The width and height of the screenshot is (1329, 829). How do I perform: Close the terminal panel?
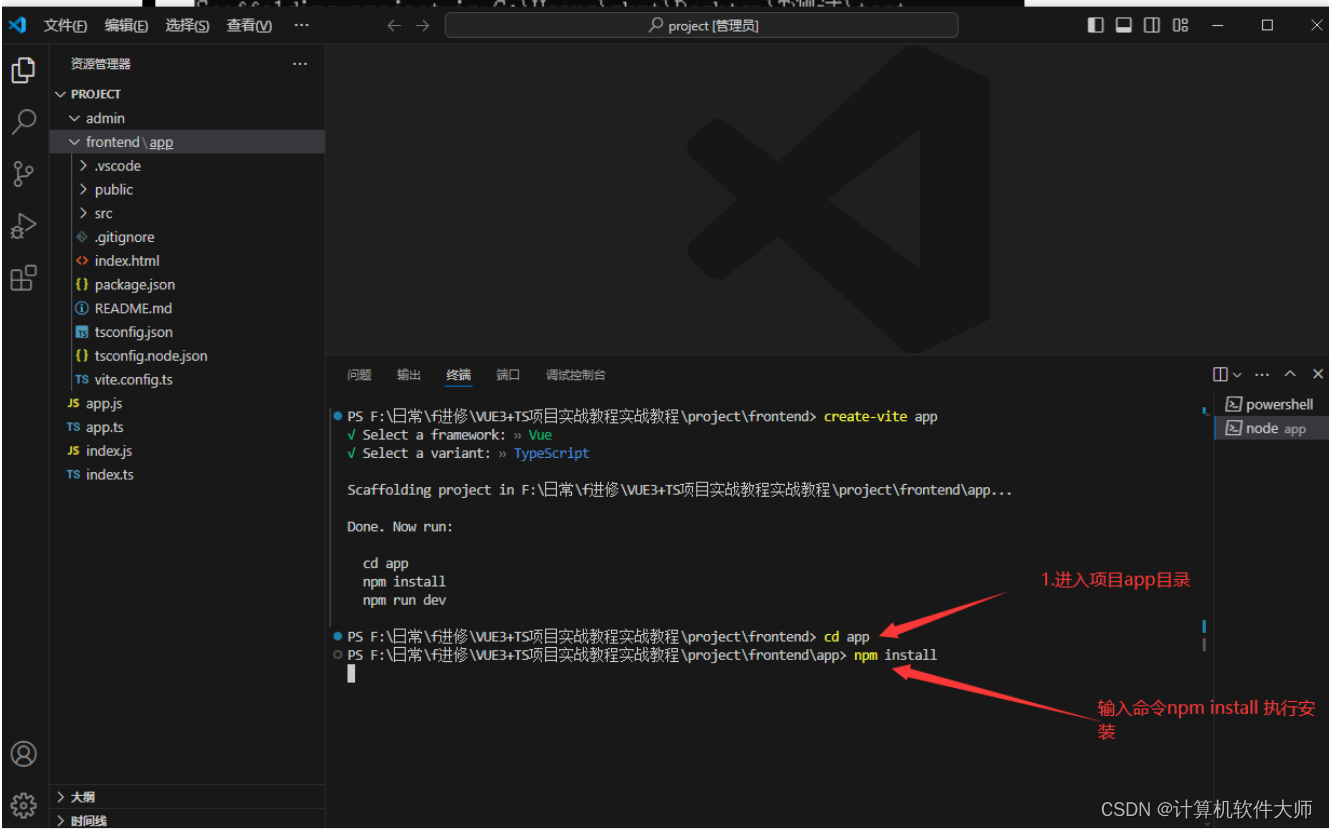tap(1318, 374)
